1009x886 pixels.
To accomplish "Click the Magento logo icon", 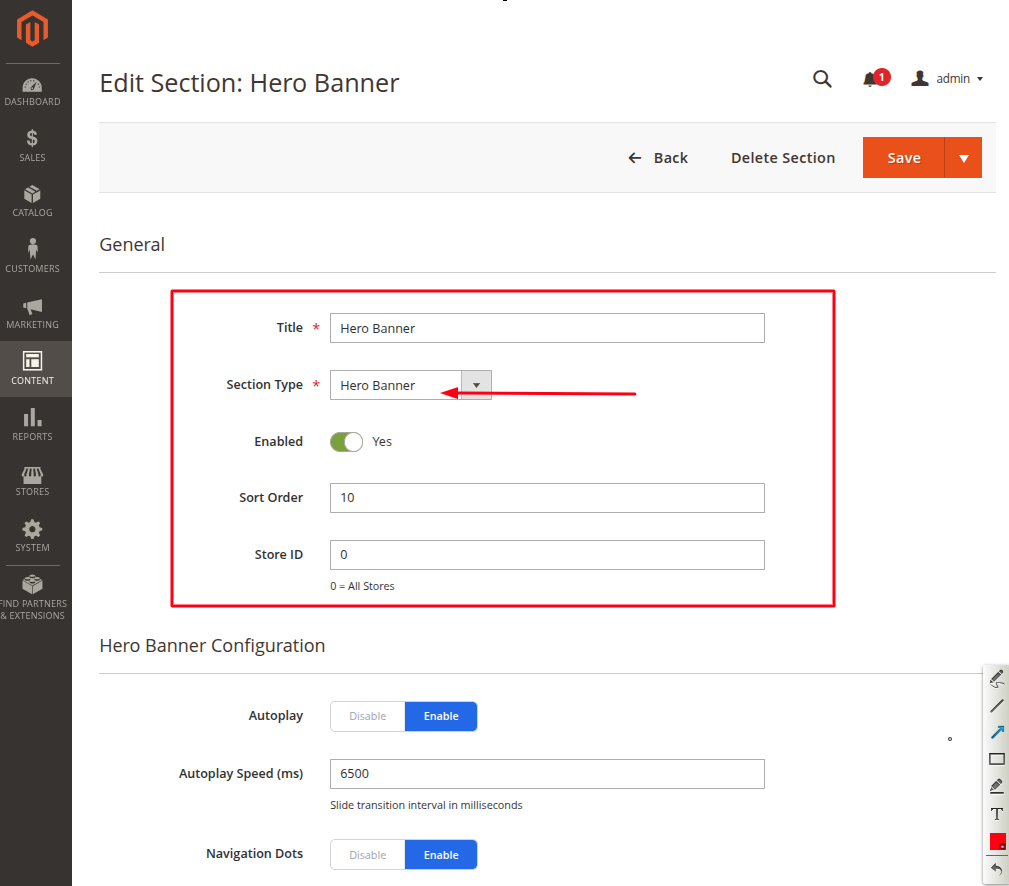I will click(32, 29).
